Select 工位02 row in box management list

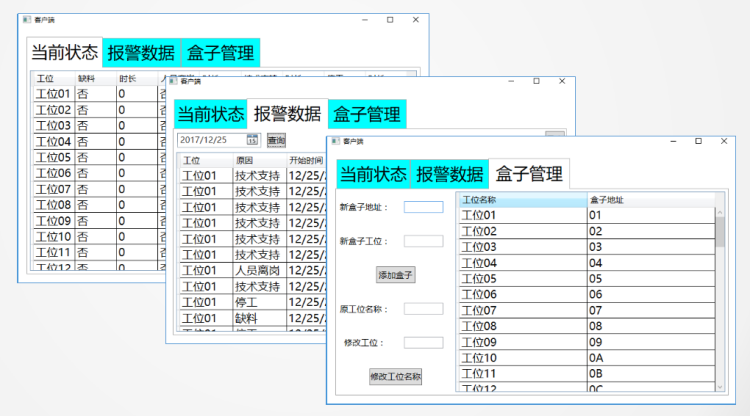point(587,231)
